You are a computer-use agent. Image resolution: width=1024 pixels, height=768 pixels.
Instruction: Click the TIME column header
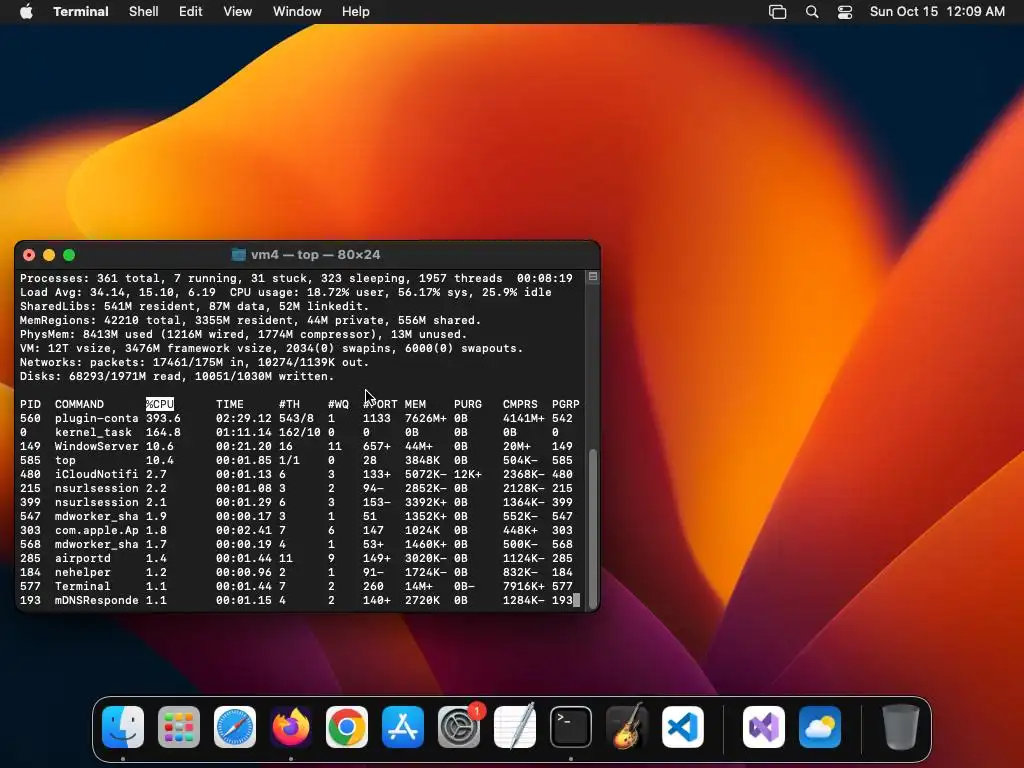(x=230, y=404)
